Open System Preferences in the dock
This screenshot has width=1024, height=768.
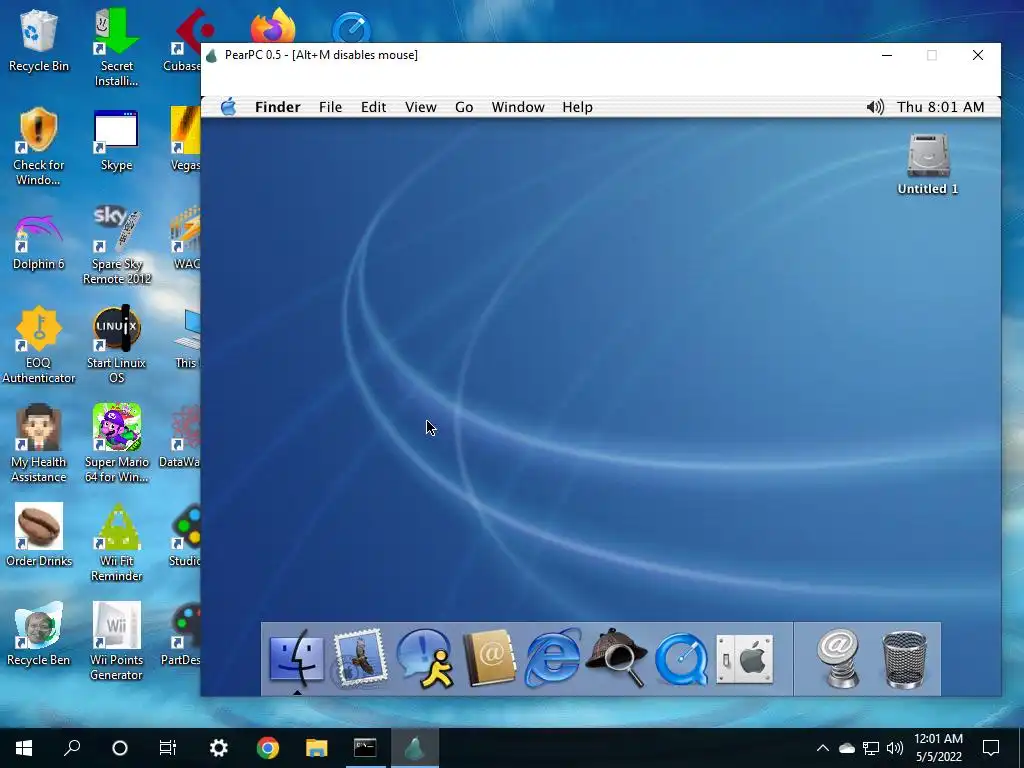click(x=745, y=659)
